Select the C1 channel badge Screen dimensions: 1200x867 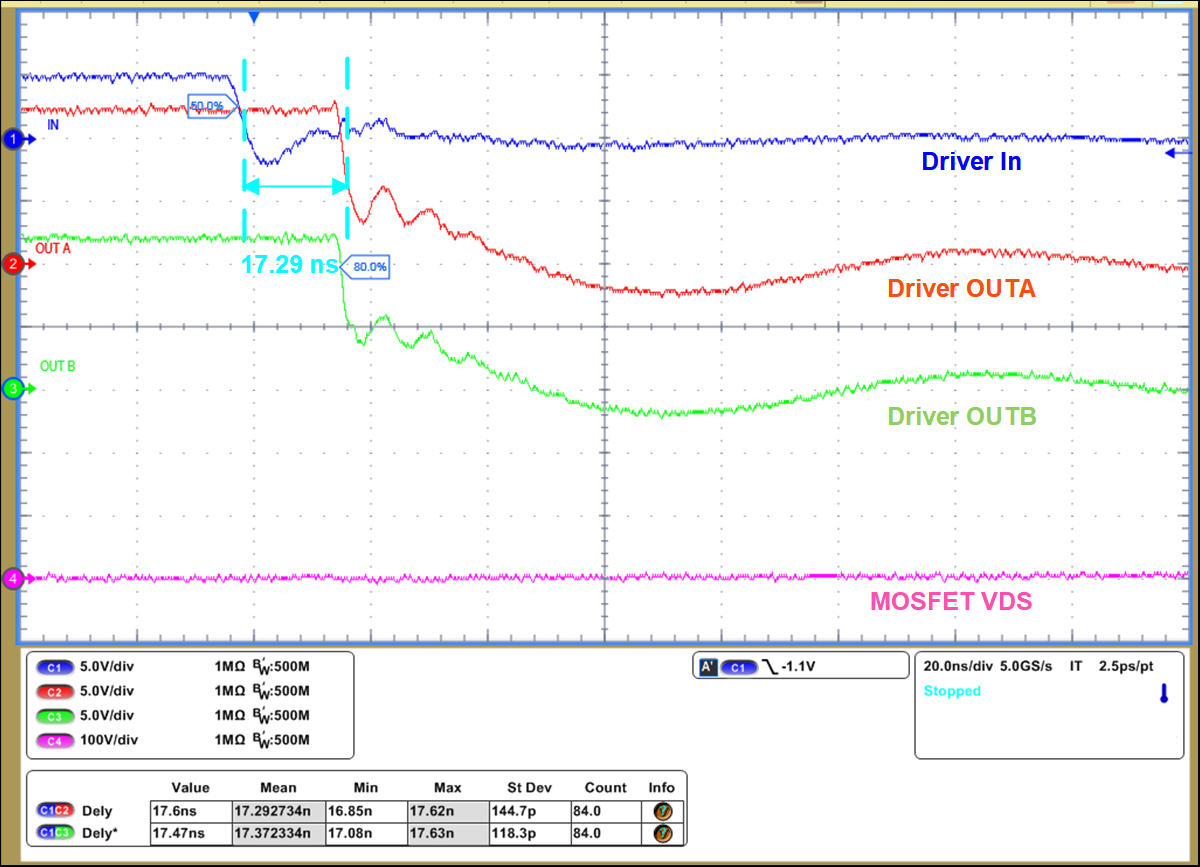click(x=53, y=666)
